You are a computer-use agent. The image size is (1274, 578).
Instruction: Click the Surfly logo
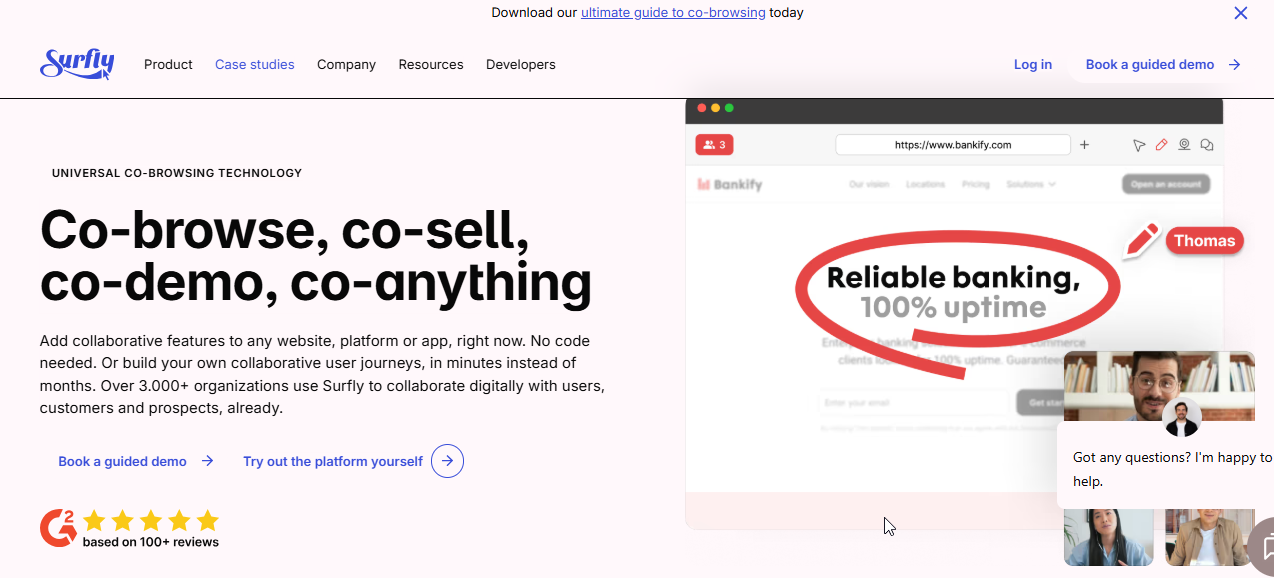click(x=76, y=64)
